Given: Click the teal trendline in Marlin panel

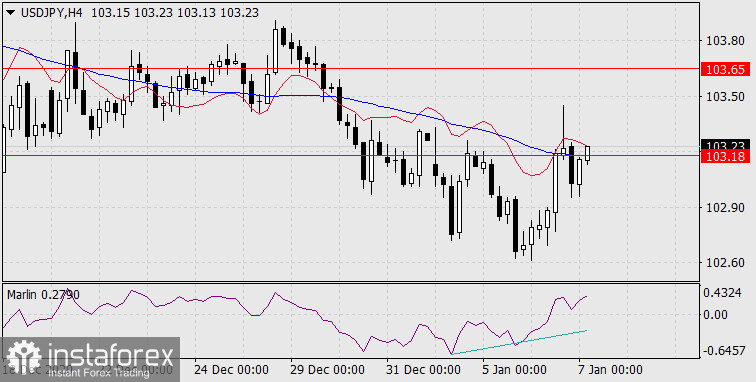Looking at the screenshot, I should [x=519, y=342].
